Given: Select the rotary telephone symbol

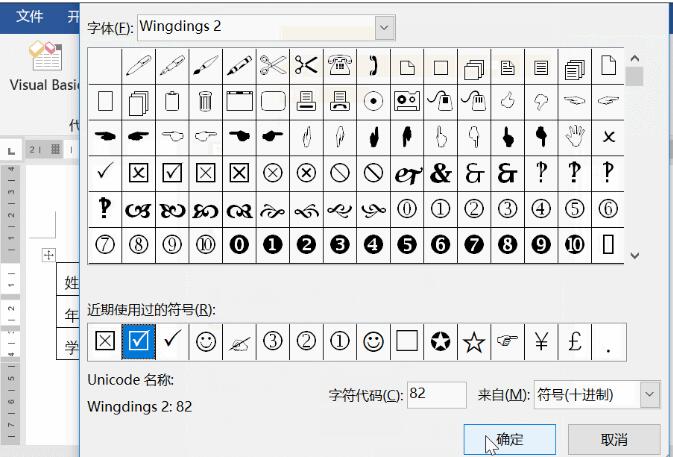Looking at the screenshot, I should click(340, 66).
